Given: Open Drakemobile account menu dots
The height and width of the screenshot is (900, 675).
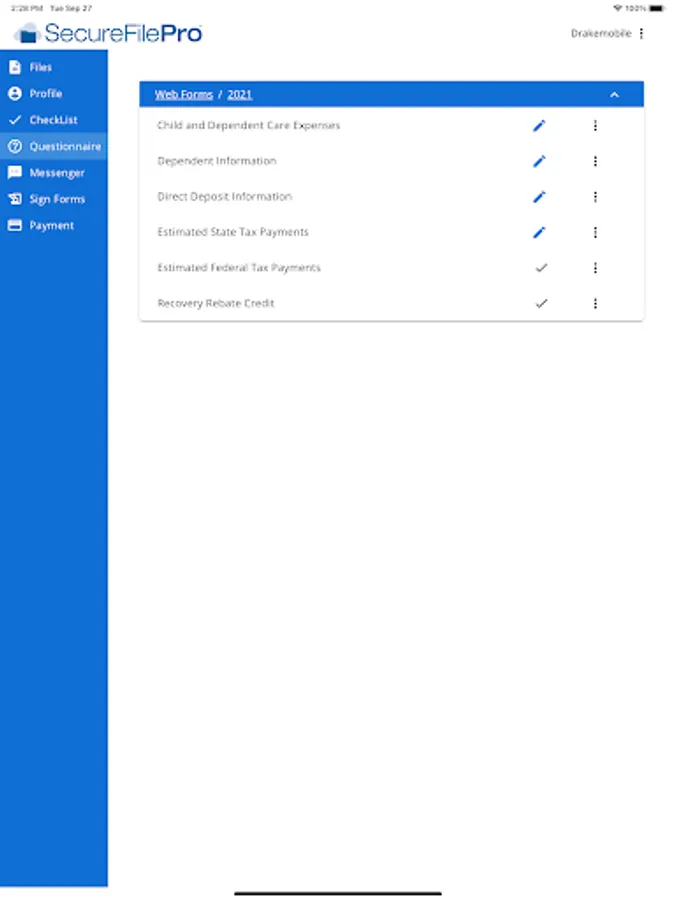Looking at the screenshot, I should (x=641, y=33).
